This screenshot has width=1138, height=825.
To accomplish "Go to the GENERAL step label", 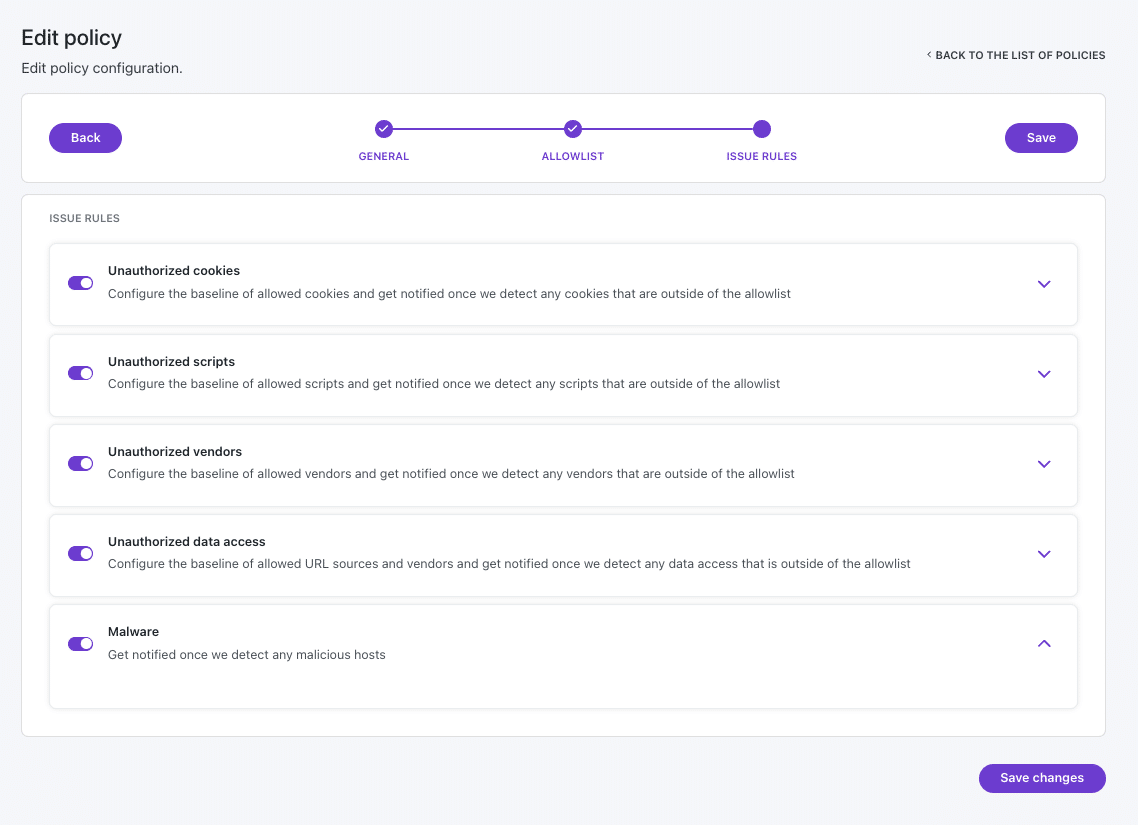I will pyautogui.click(x=384, y=156).
